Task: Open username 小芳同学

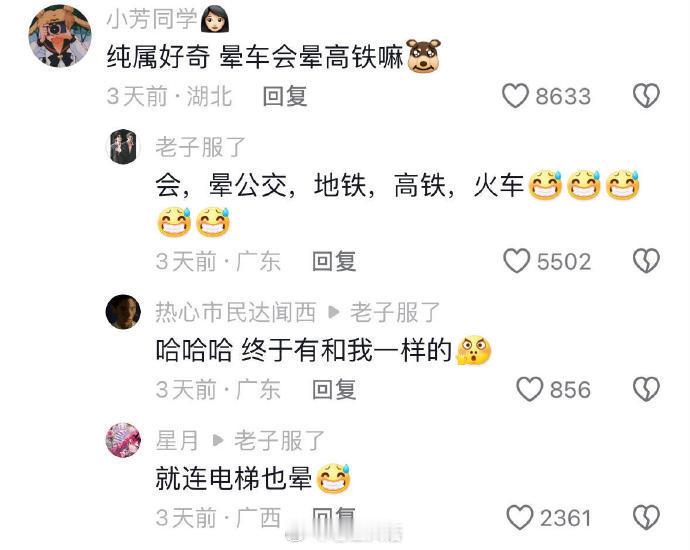Action: tap(151, 19)
